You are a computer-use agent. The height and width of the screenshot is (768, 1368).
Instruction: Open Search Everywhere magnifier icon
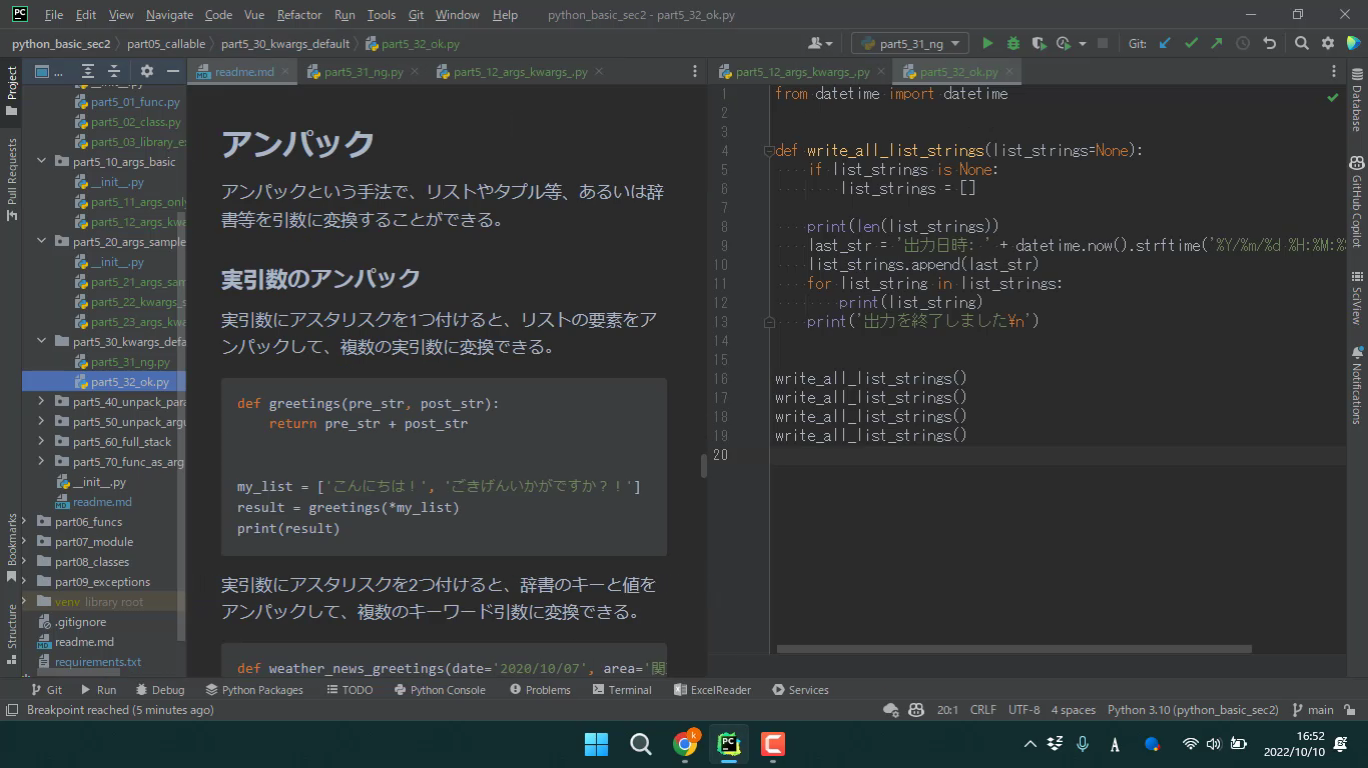(1301, 43)
